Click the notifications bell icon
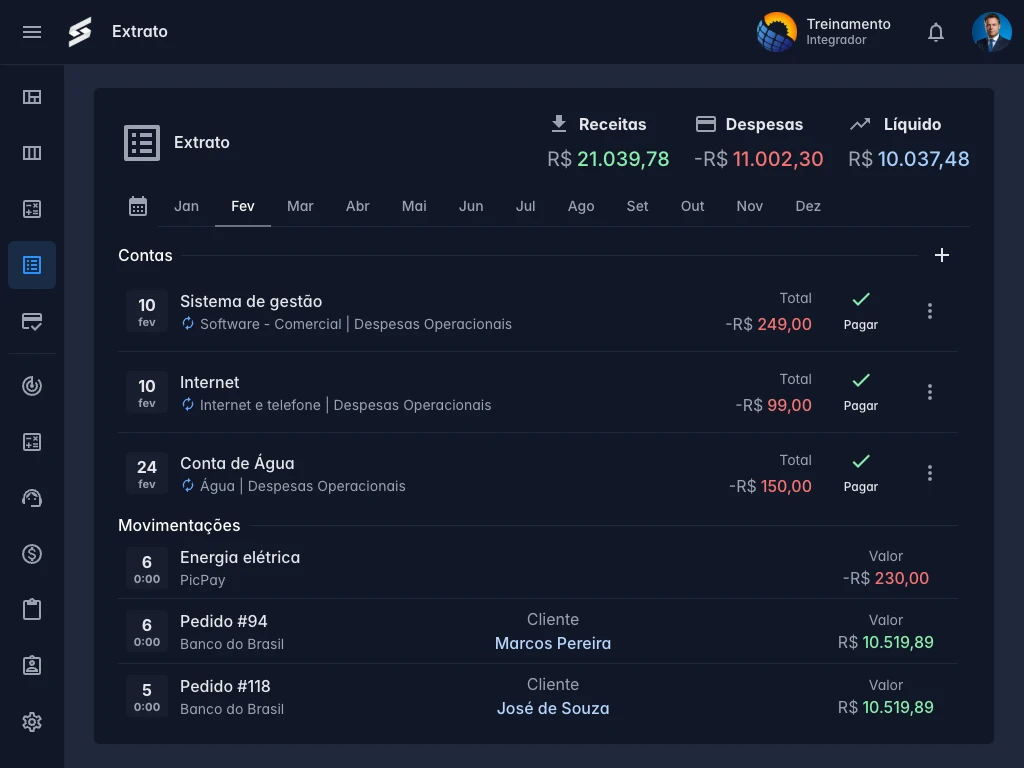This screenshot has width=1024, height=768. point(936,31)
